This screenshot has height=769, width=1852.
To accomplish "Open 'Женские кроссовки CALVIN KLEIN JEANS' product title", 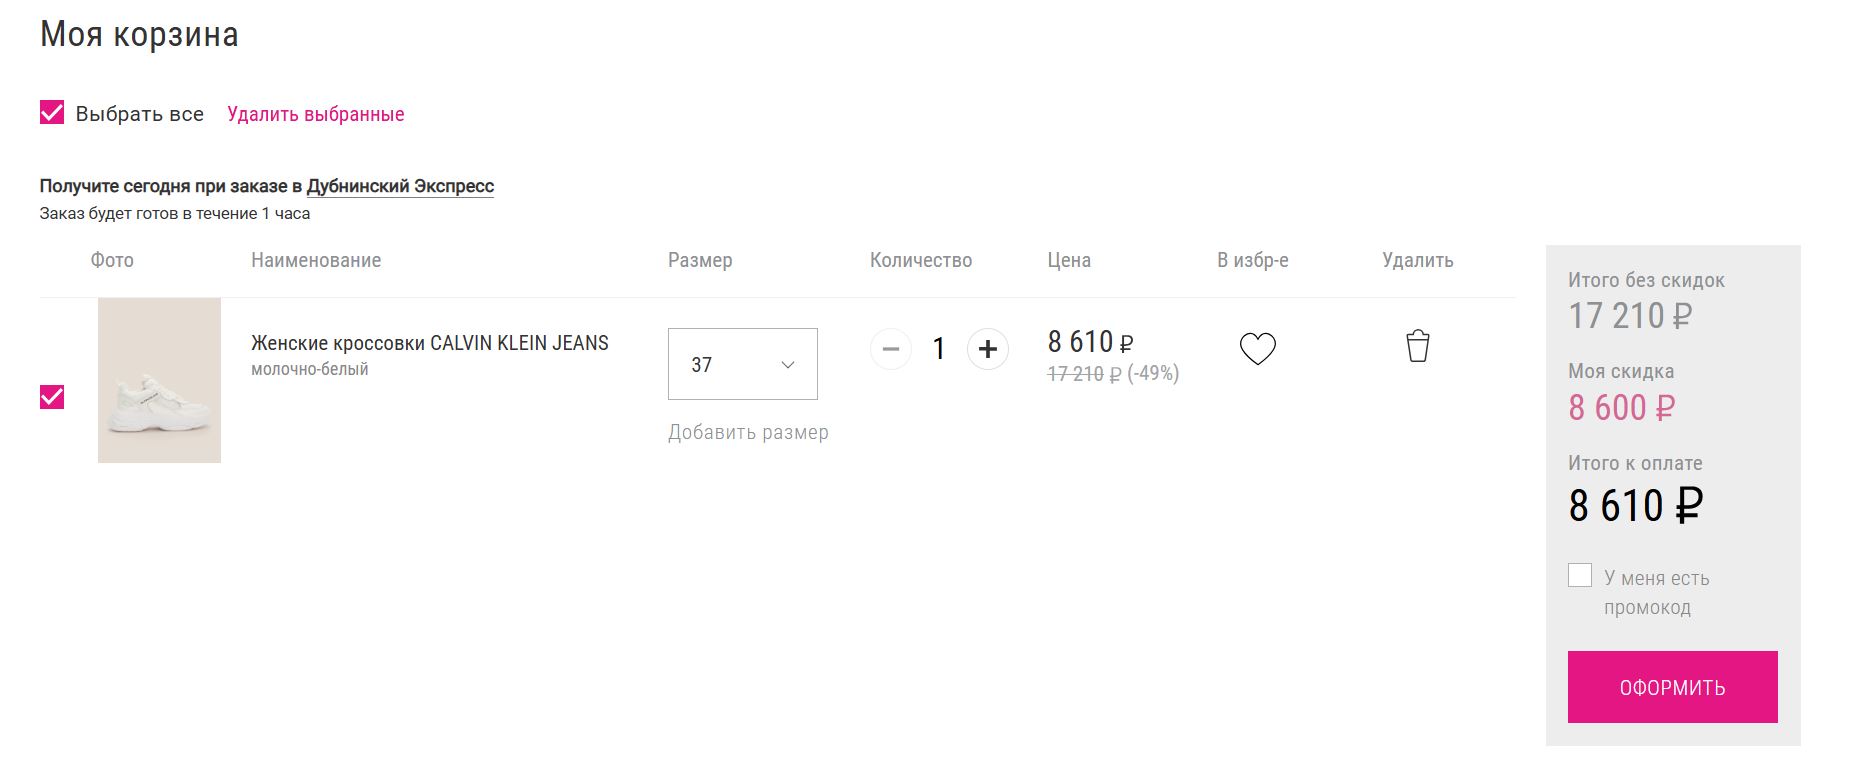I will [x=430, y=343].
